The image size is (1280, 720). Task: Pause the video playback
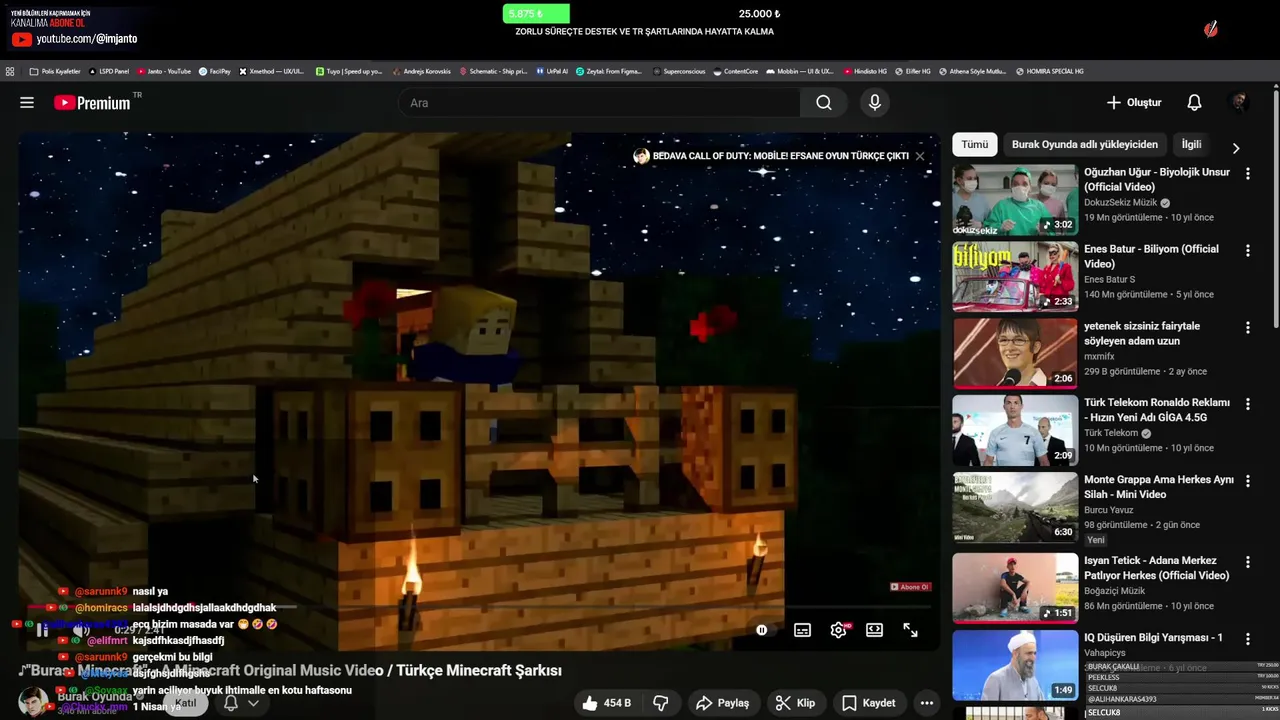(x=42, y=630)
